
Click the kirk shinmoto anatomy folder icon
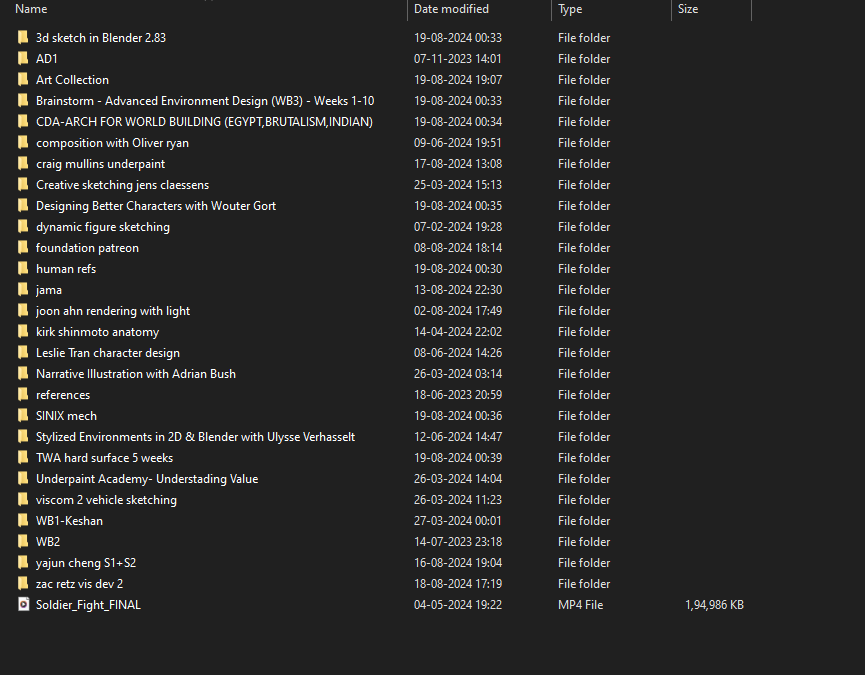[23, 331]
